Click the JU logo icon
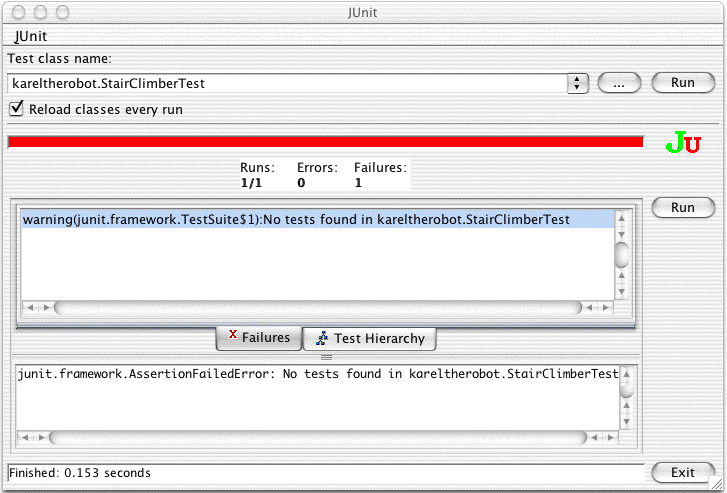Image resolution: width=727 pixels, height=493 pixels. tap(683, 143)
